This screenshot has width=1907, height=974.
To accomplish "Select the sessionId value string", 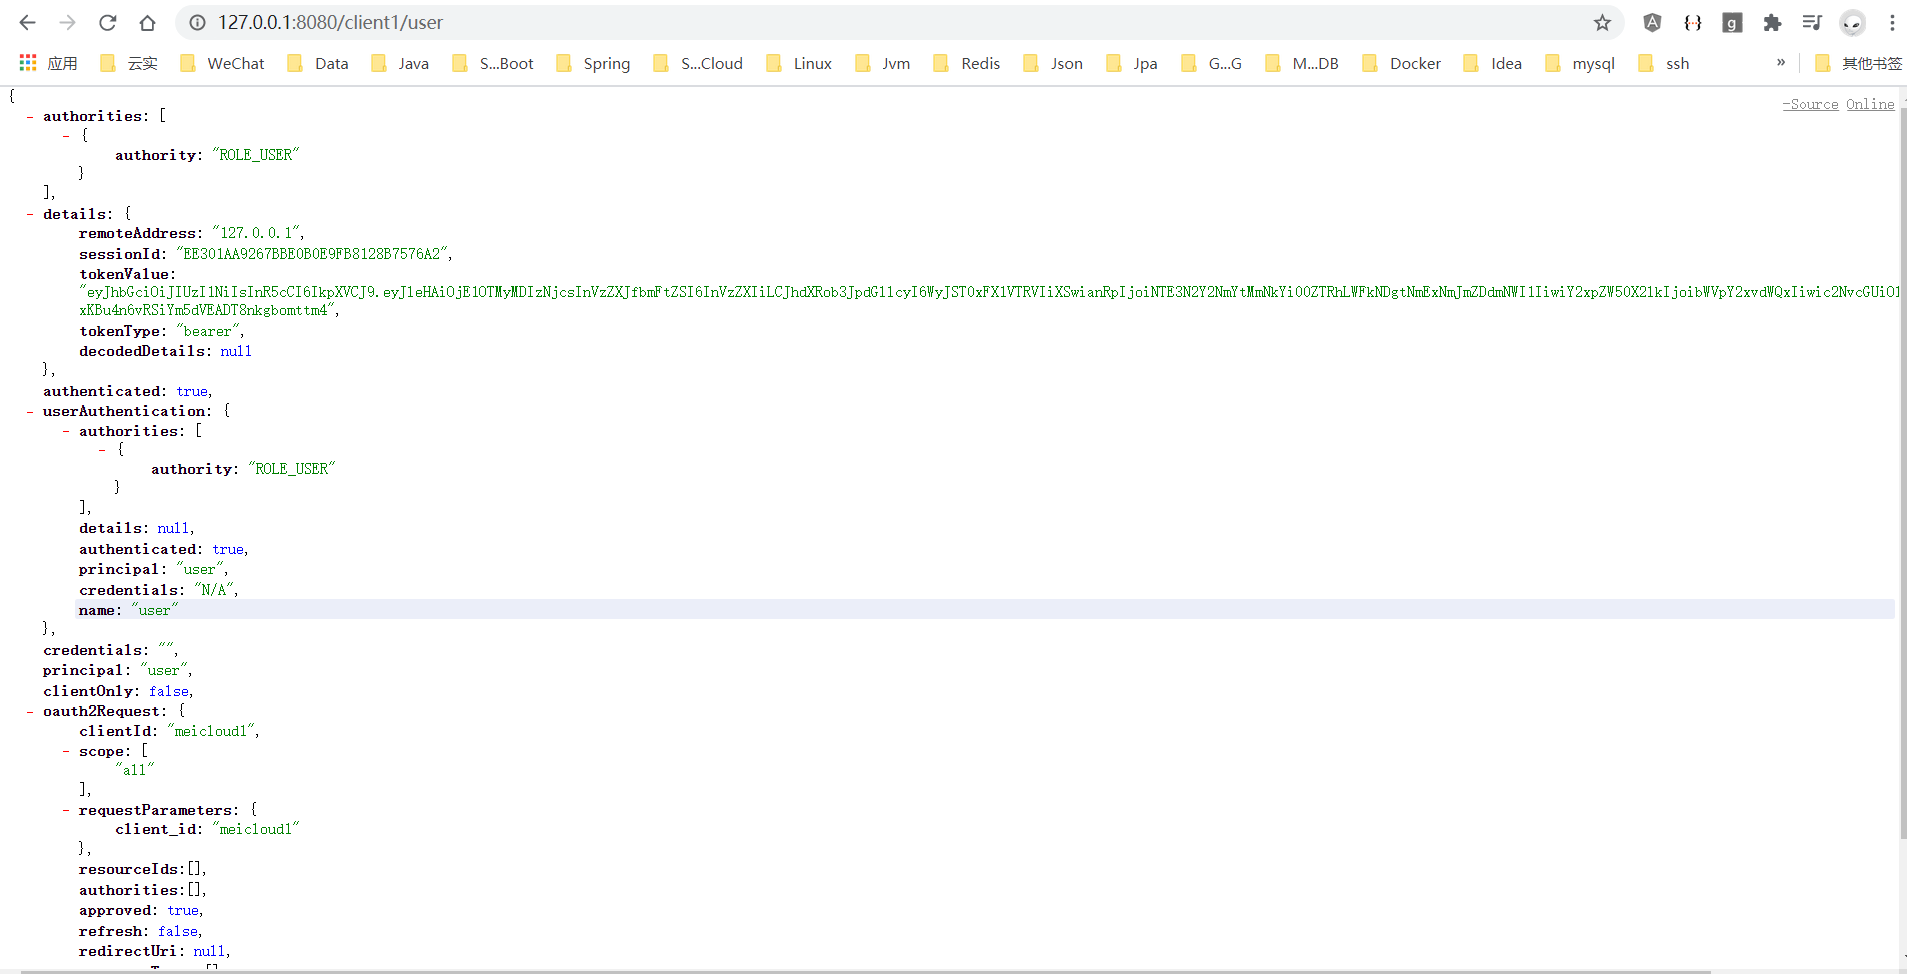I will 314,254.
